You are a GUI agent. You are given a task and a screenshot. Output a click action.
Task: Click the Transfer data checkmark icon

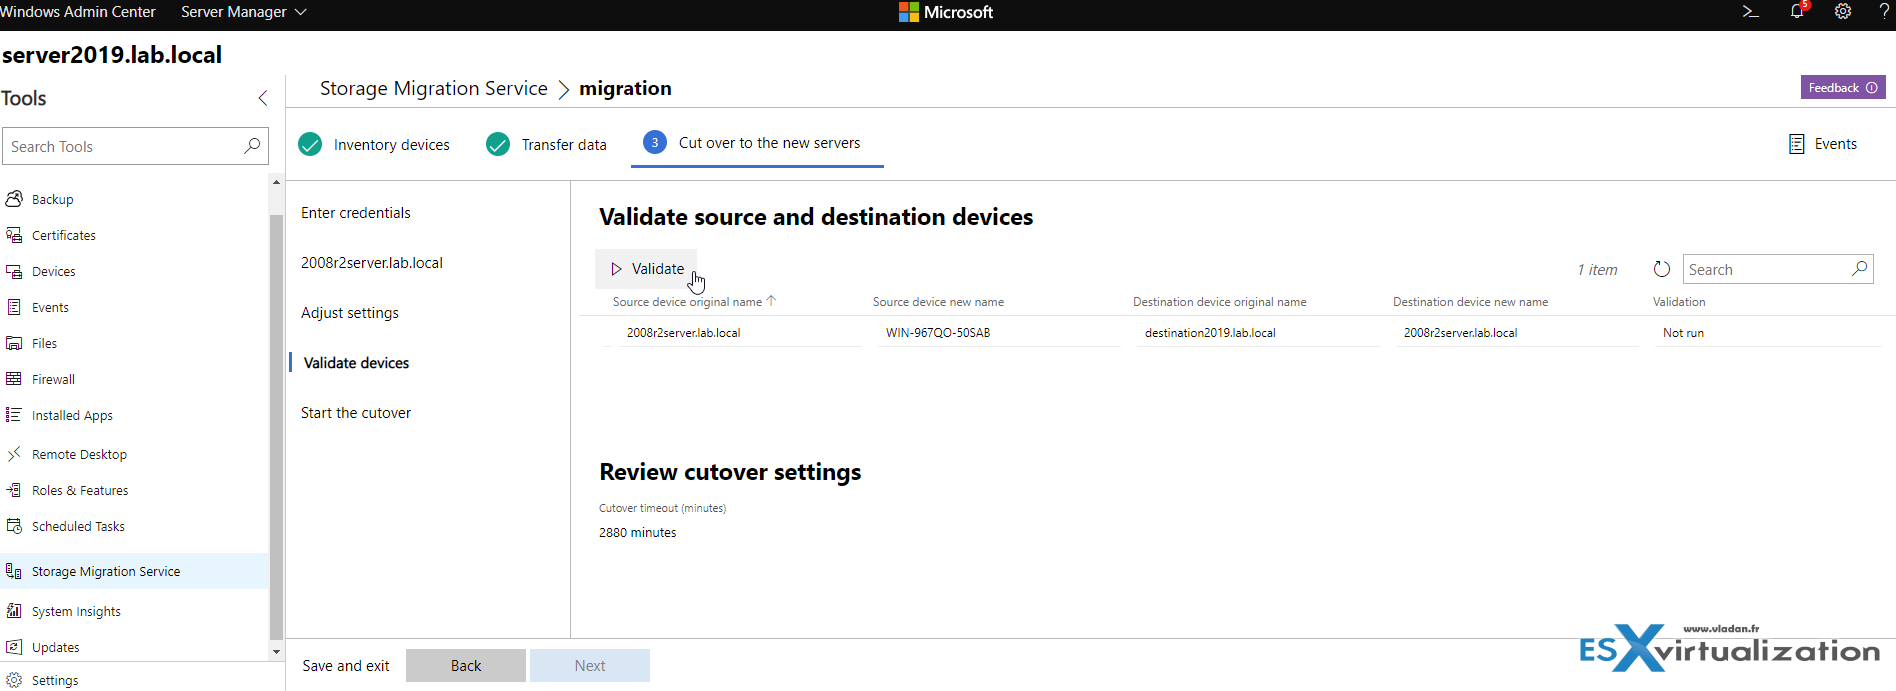(498, 144)
